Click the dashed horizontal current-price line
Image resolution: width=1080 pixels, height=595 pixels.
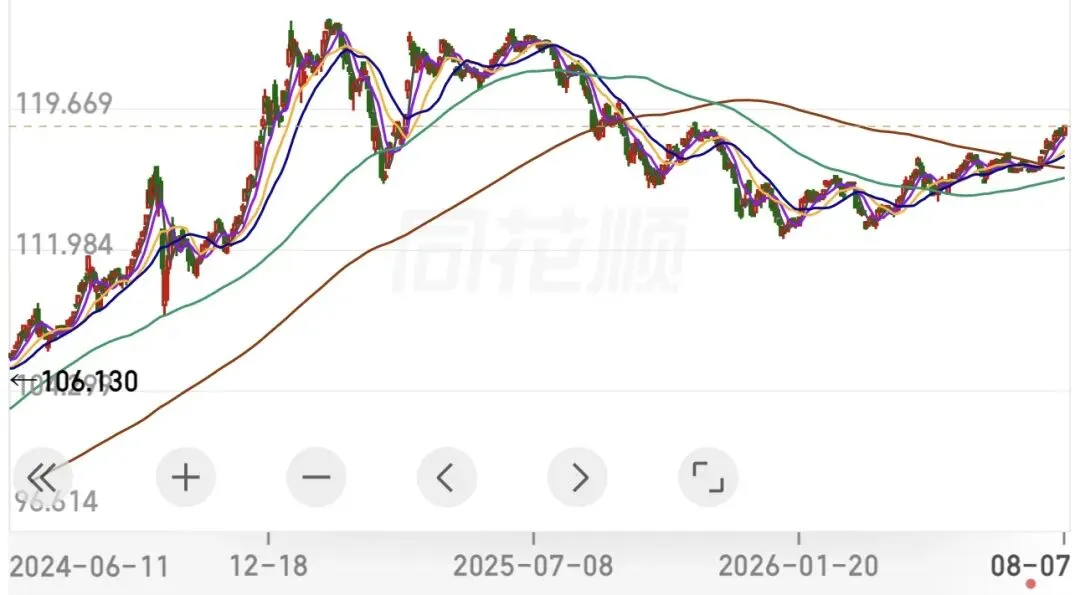click(x=537, y=126)
